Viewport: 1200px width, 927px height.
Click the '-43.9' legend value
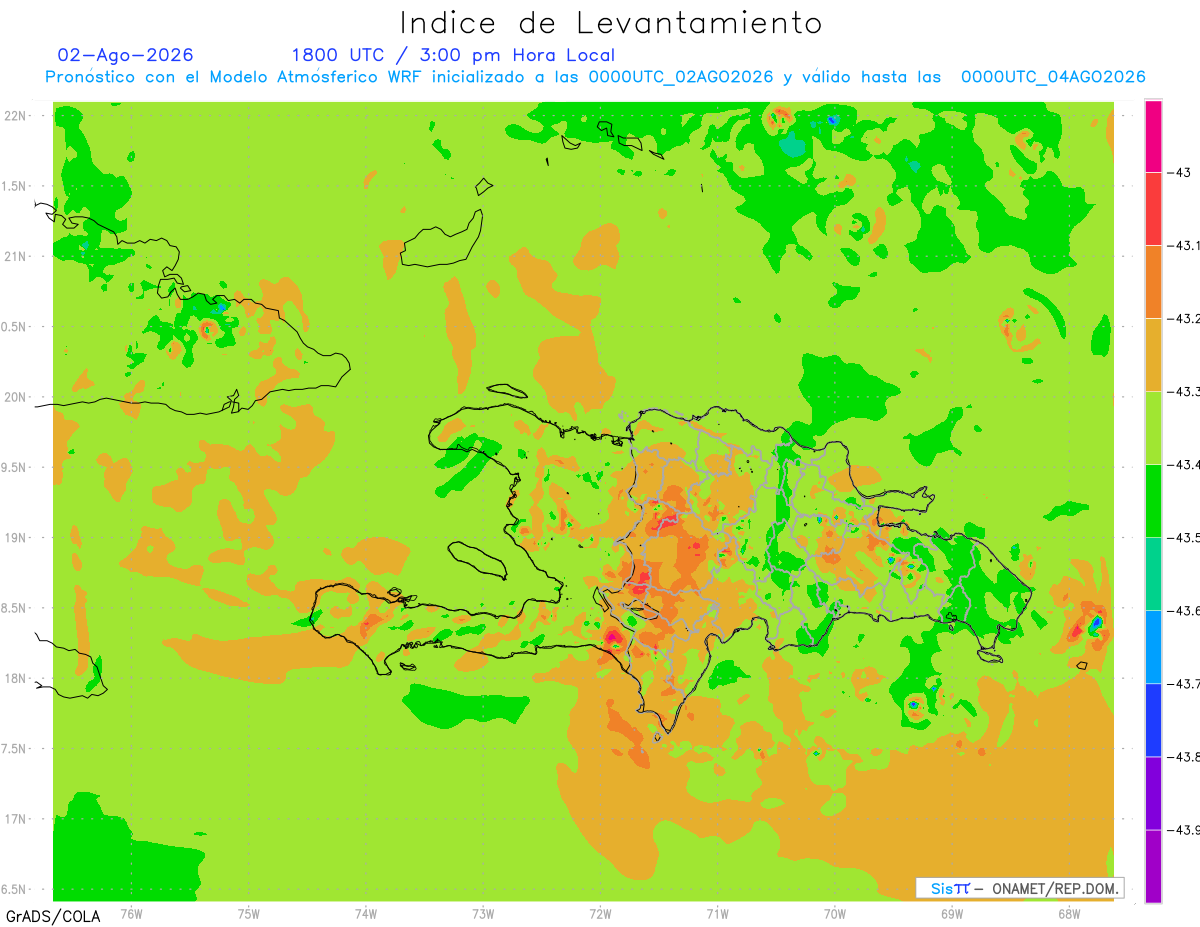click(x=1182, y=830)
